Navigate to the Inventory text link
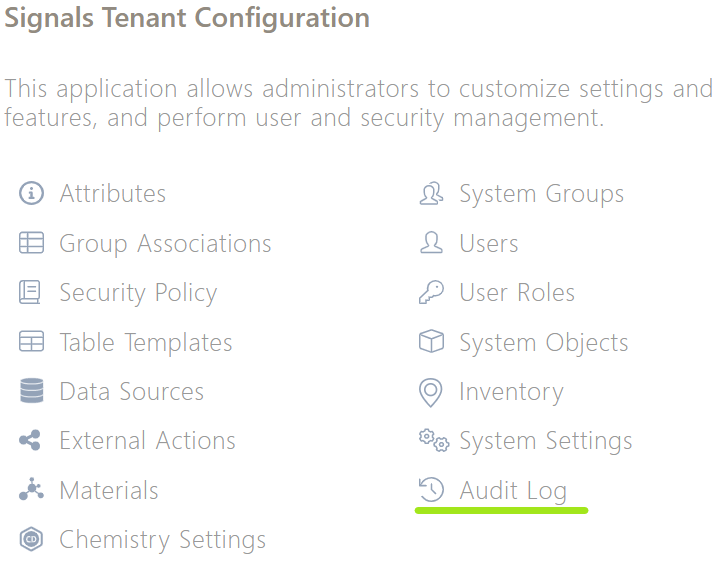The height and width of the screenshot is (563, 718). point(511,392)
